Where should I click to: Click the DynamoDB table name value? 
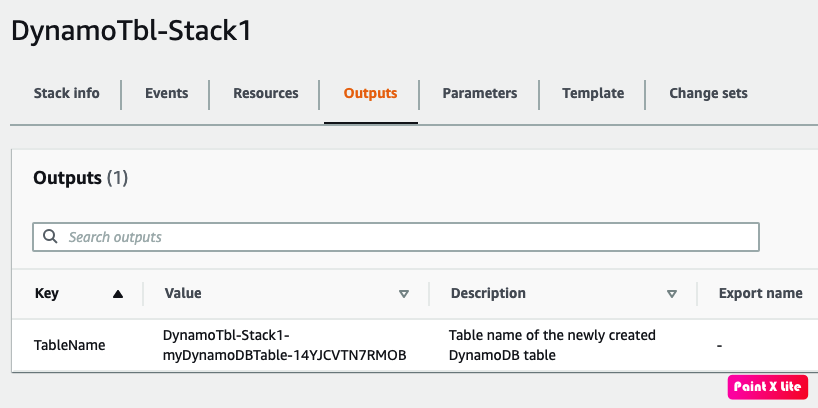coord(285,345)
